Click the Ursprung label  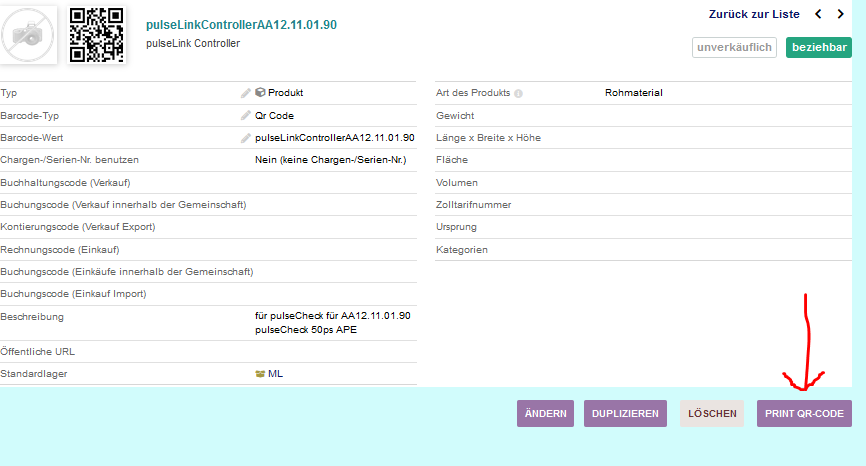(x=456, y=227)
